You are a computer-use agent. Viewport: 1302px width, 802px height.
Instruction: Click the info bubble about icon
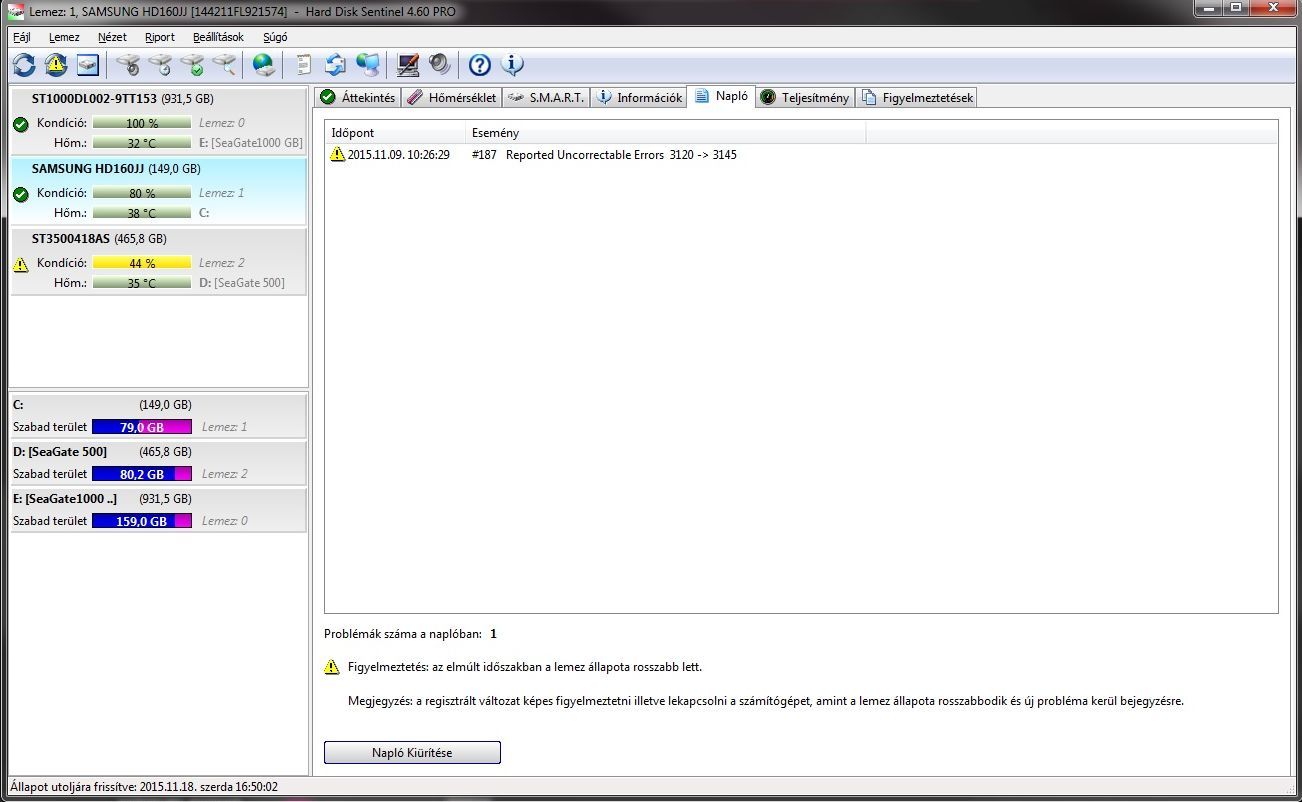point(512,65)
